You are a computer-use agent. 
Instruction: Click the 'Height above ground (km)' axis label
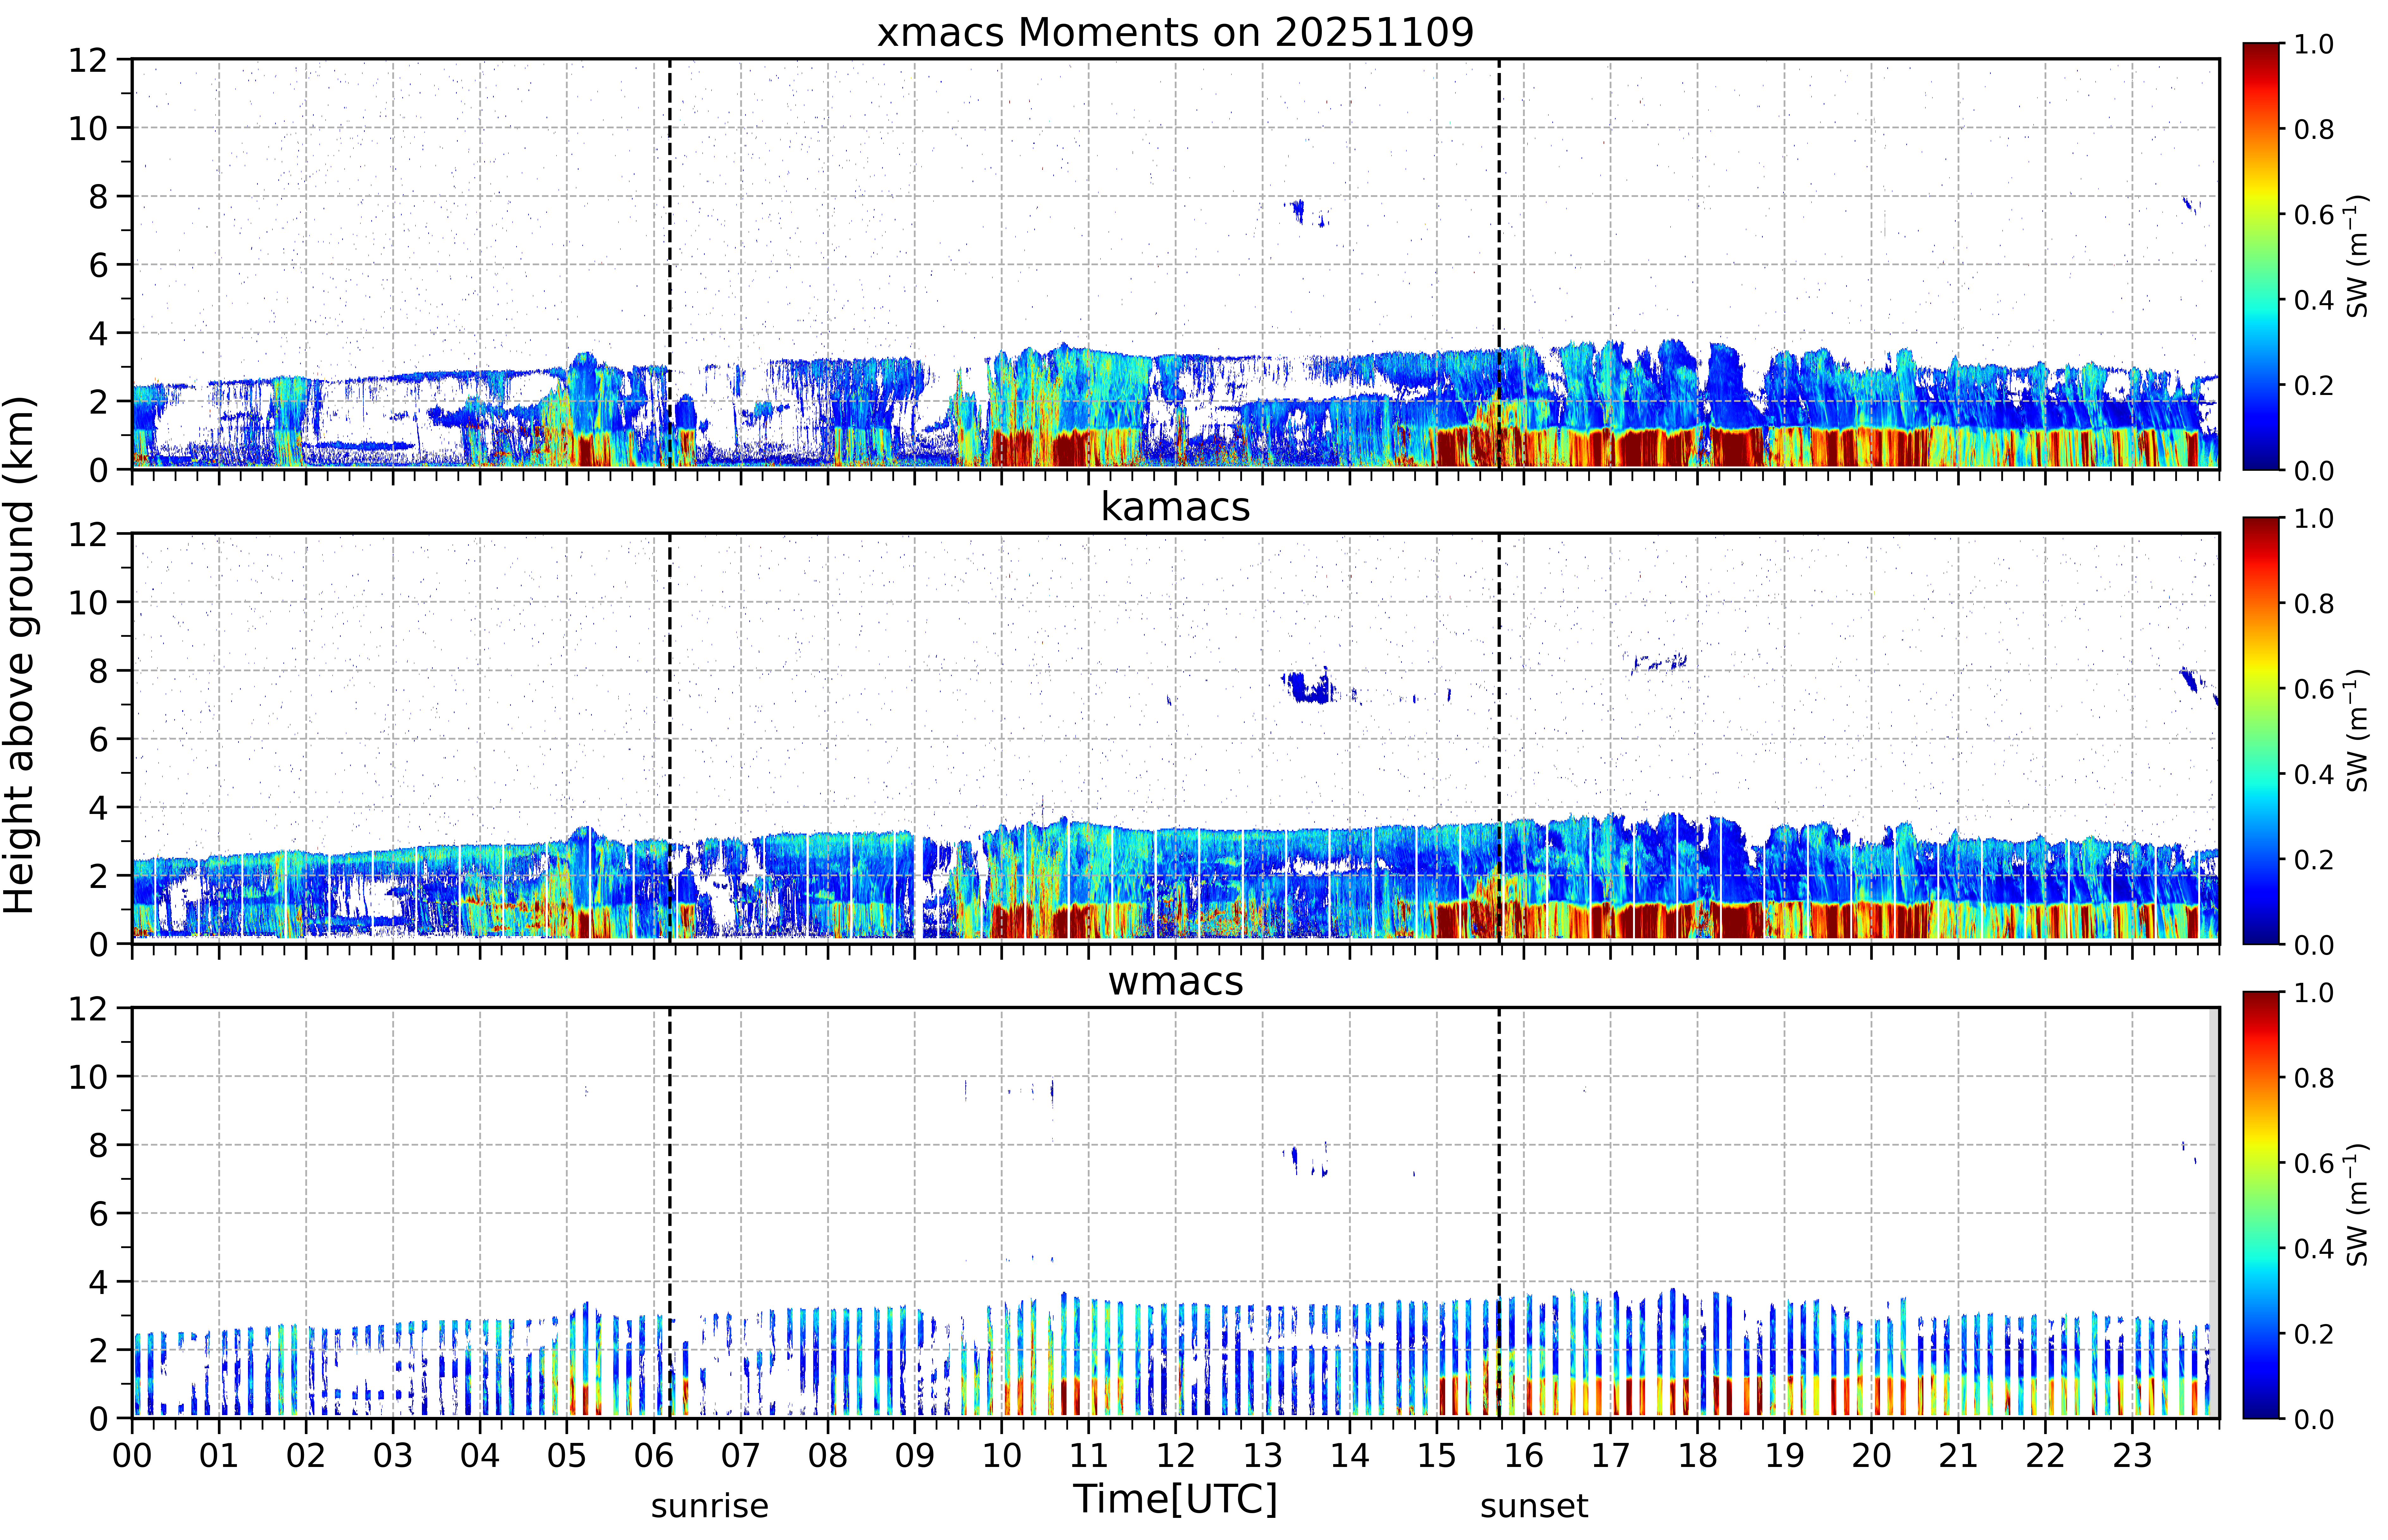(x=20, y=655)
